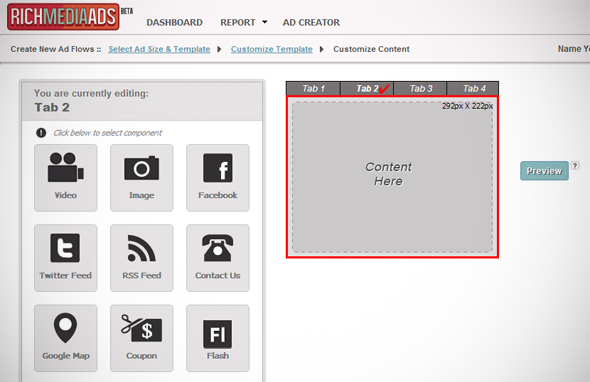Open the help icon beside Preview
The width and height of the screenshot is (590, 382).
[x=575, y=166]
